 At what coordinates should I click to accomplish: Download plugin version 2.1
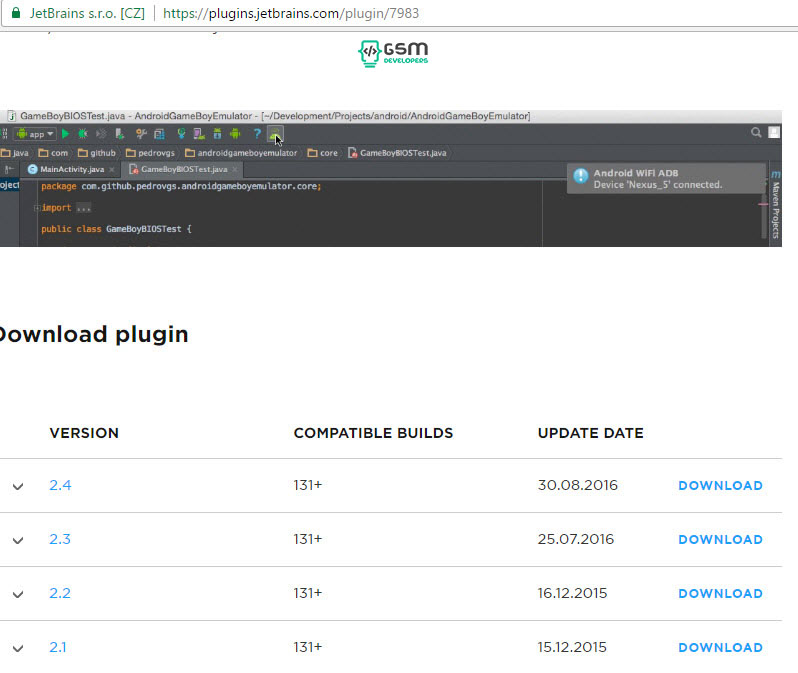(720, 647)
